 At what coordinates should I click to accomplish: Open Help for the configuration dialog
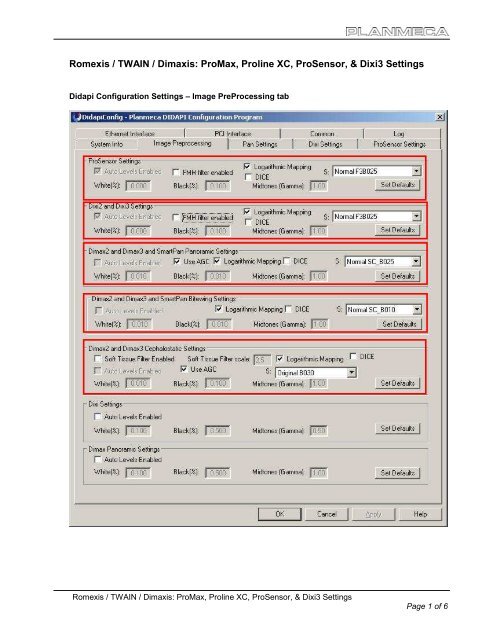[x=420, y=514]
